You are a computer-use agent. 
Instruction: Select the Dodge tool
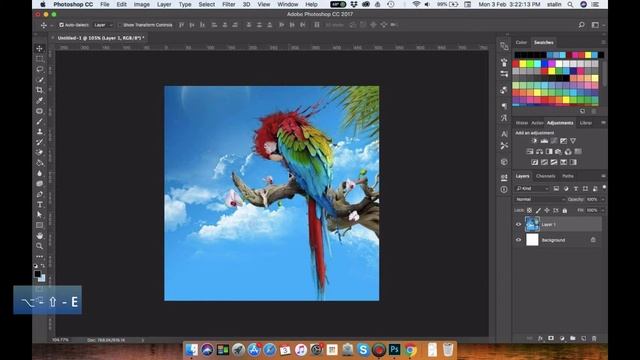click(x=40, y=184)
